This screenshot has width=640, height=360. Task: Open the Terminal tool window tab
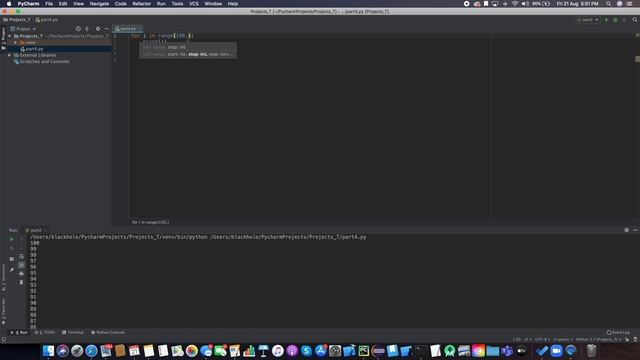coord(73,332)
